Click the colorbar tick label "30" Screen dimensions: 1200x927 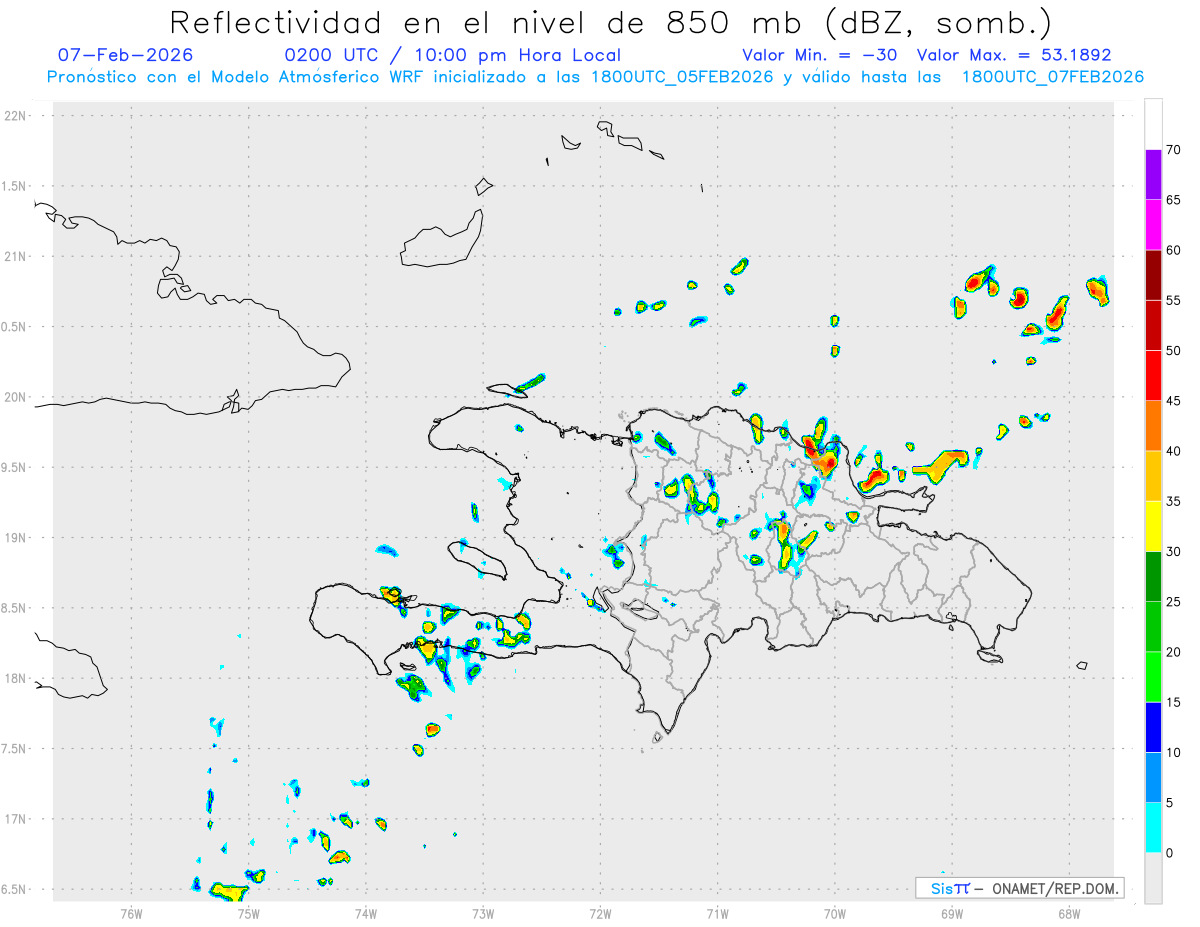[x=1174, y=552]
